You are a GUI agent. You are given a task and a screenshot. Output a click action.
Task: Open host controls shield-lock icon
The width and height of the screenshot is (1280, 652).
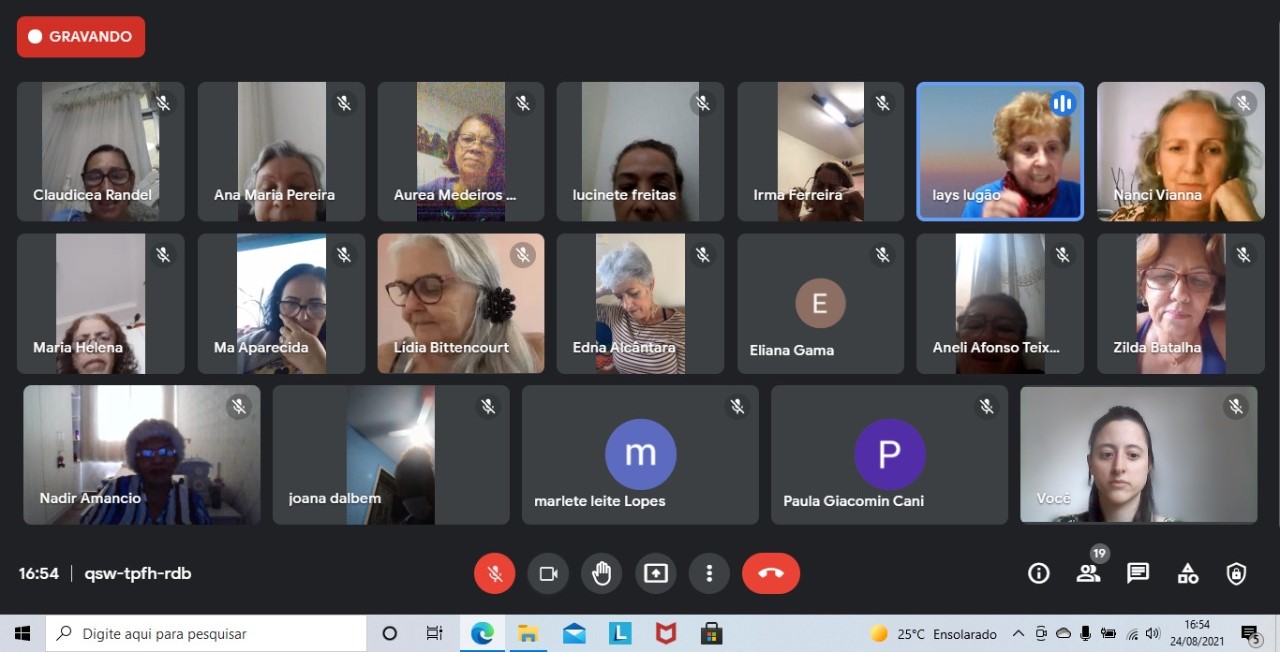pos(1237,573)
